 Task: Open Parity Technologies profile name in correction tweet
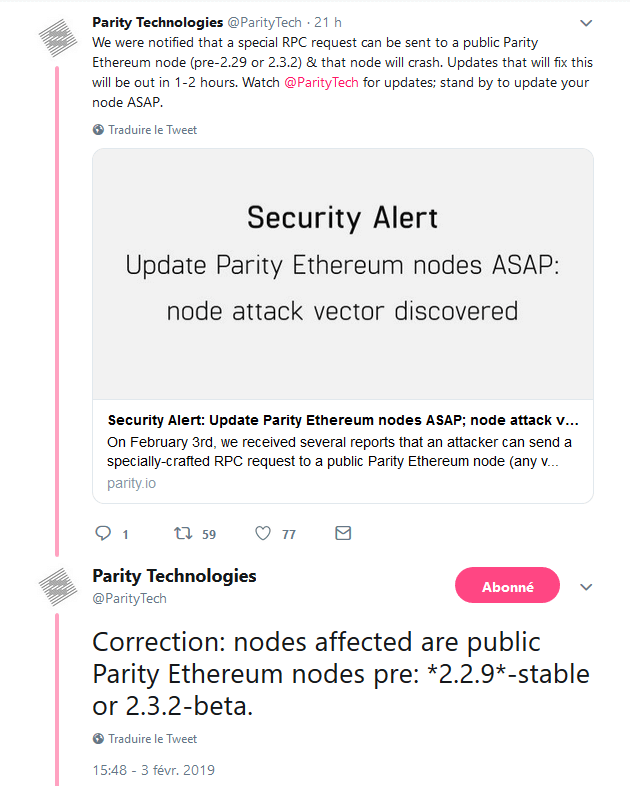point(174,576)
